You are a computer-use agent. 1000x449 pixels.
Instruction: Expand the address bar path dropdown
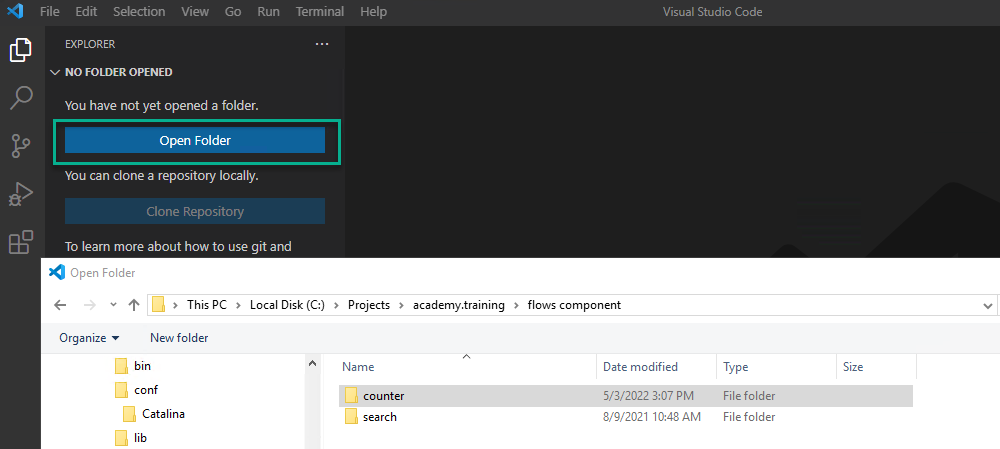[988, 305]
